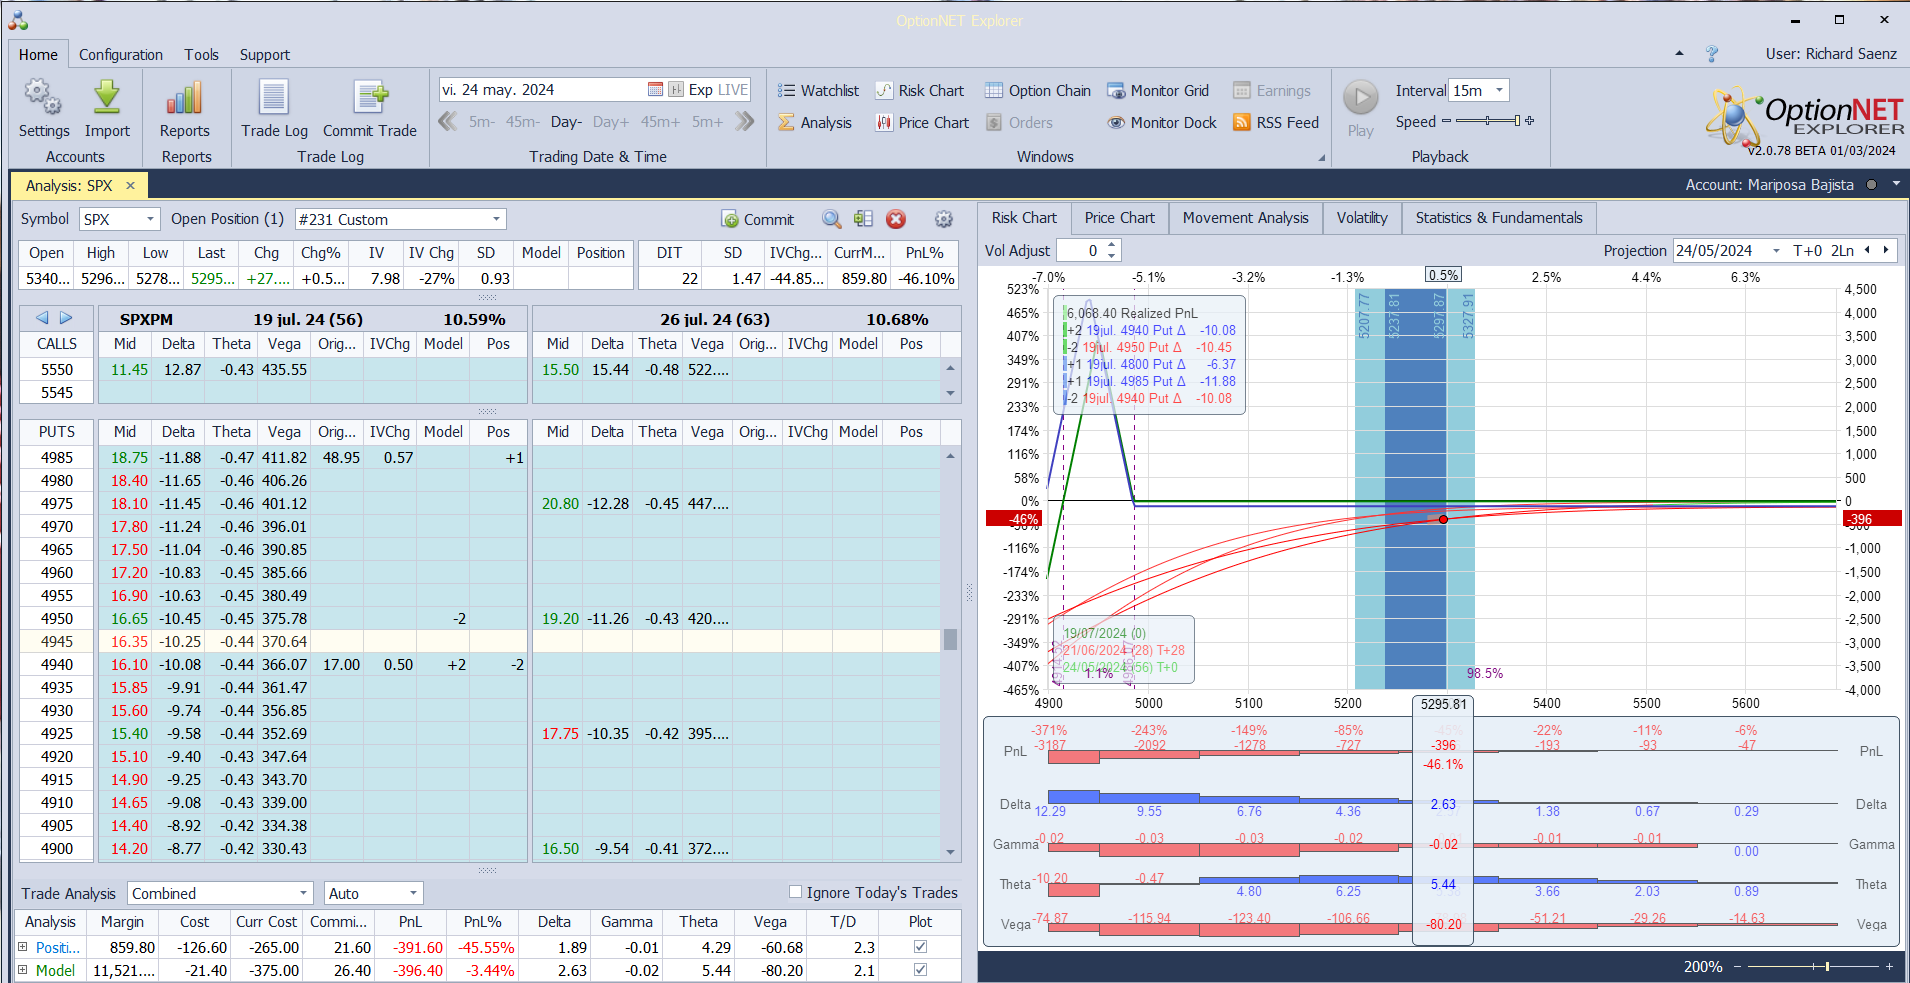The image size is (1910, 983).
Task: Click the Import download arrow icon
Action: click(x=107, y=98)
